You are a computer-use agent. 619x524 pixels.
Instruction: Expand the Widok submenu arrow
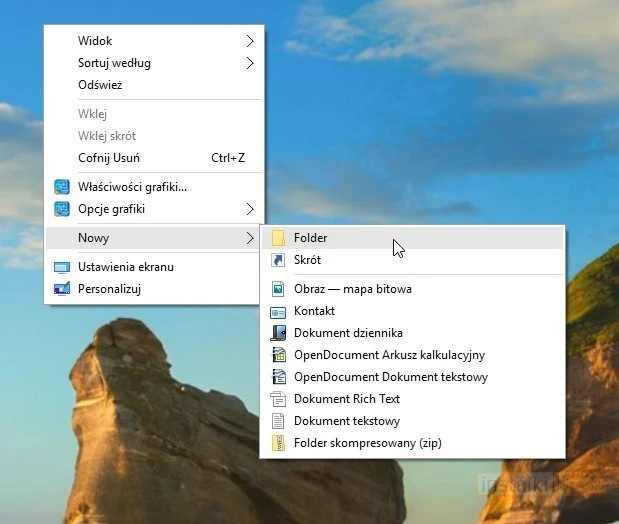(249, 41)
